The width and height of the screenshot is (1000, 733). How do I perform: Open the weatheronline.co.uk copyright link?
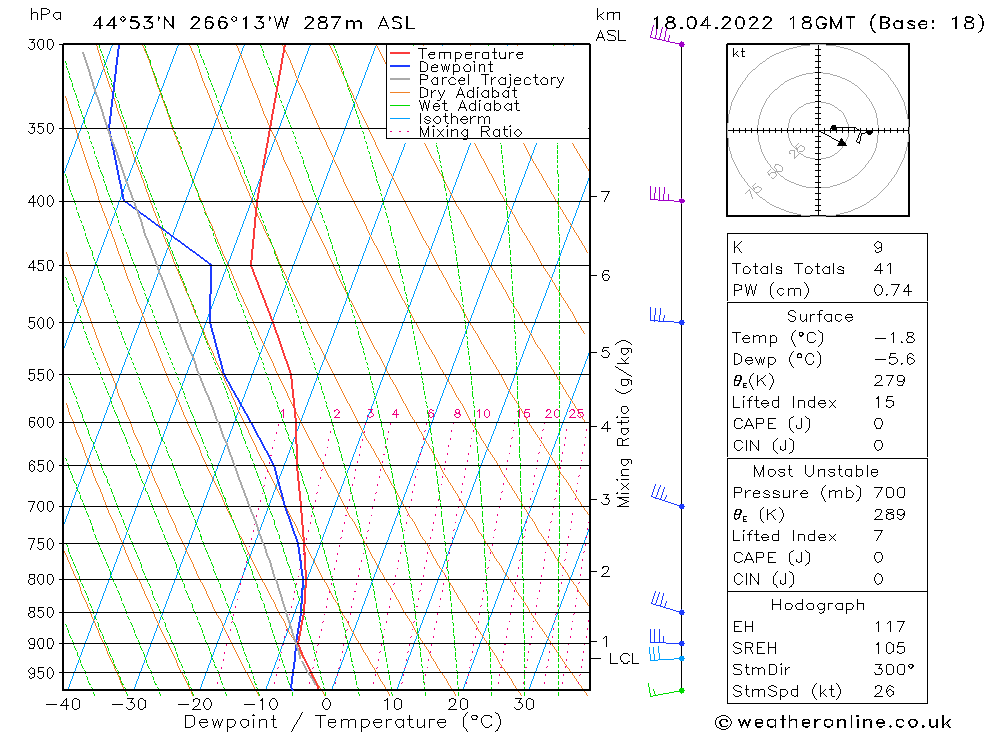(x=834, y=722)
